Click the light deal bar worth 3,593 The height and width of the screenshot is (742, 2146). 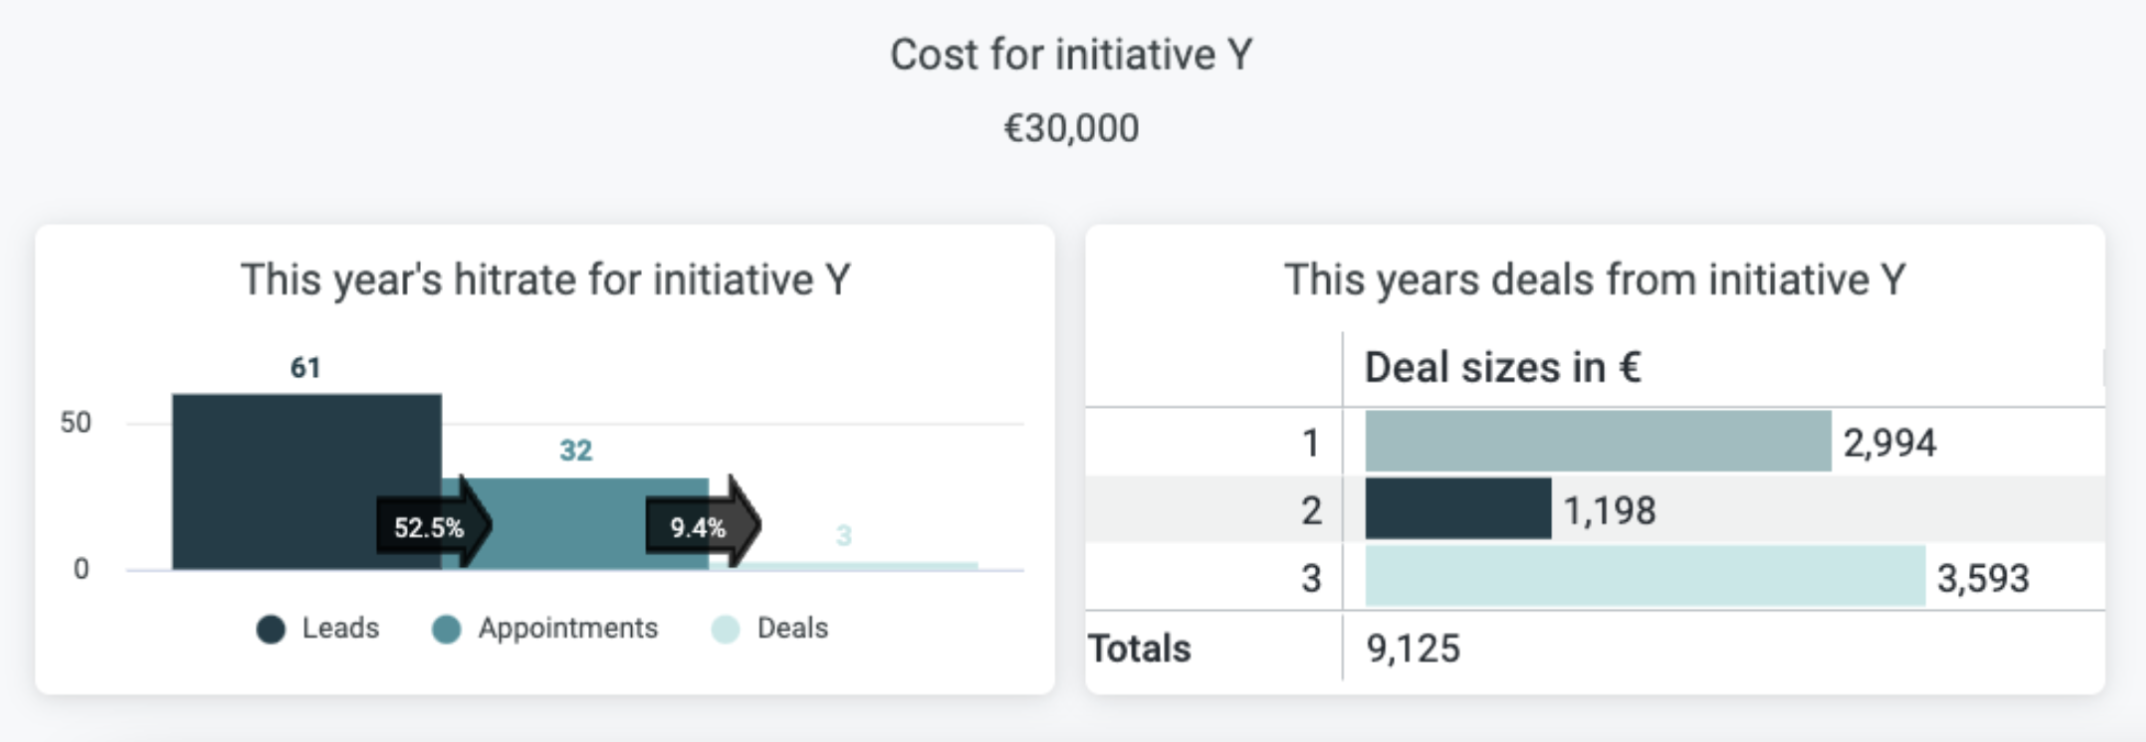(x=1645, y=576)
